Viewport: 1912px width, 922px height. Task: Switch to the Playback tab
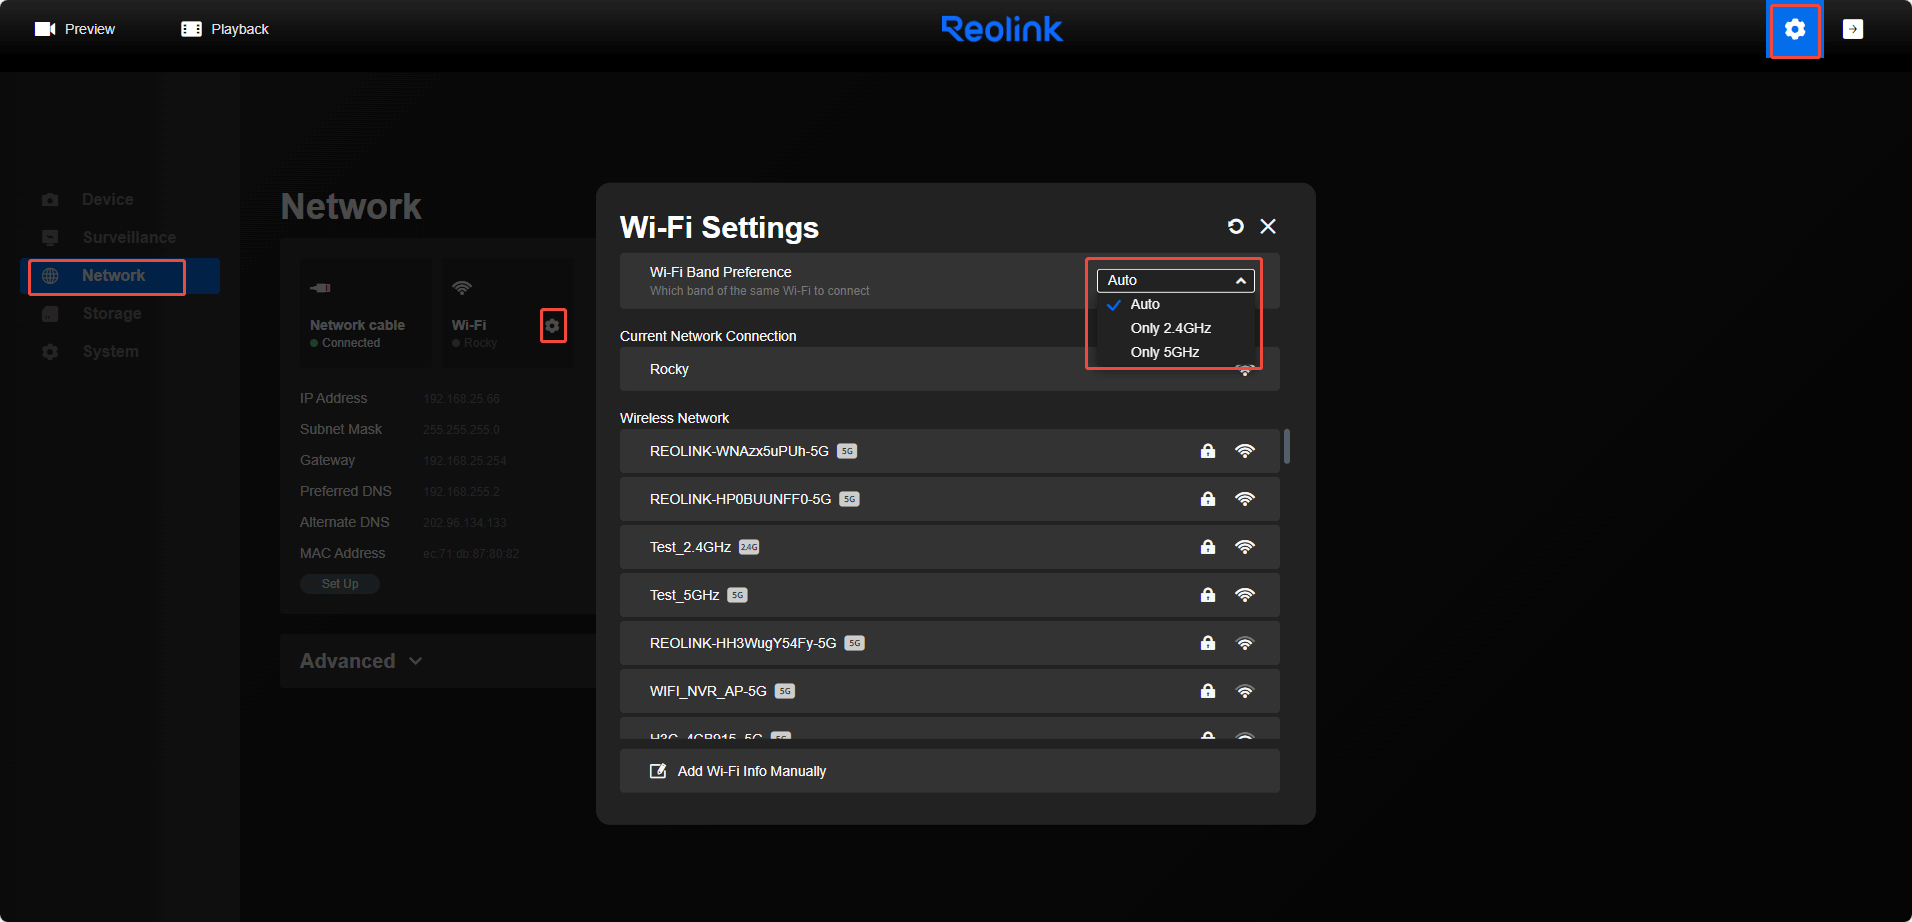point(224,28)
